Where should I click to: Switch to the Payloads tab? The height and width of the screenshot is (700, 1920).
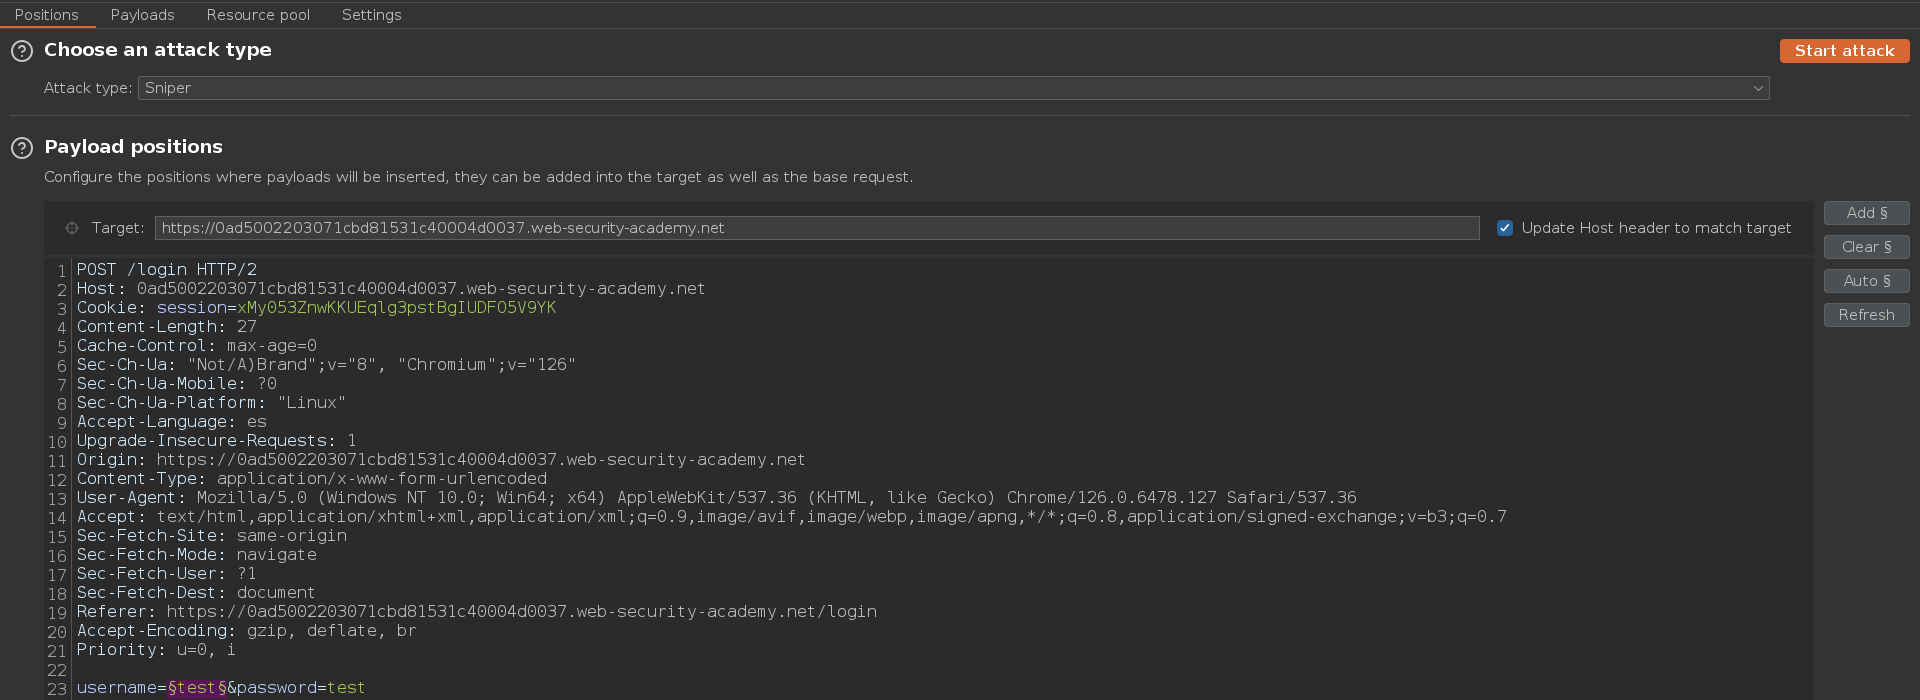pyautogui.click(x=142, y=15)
